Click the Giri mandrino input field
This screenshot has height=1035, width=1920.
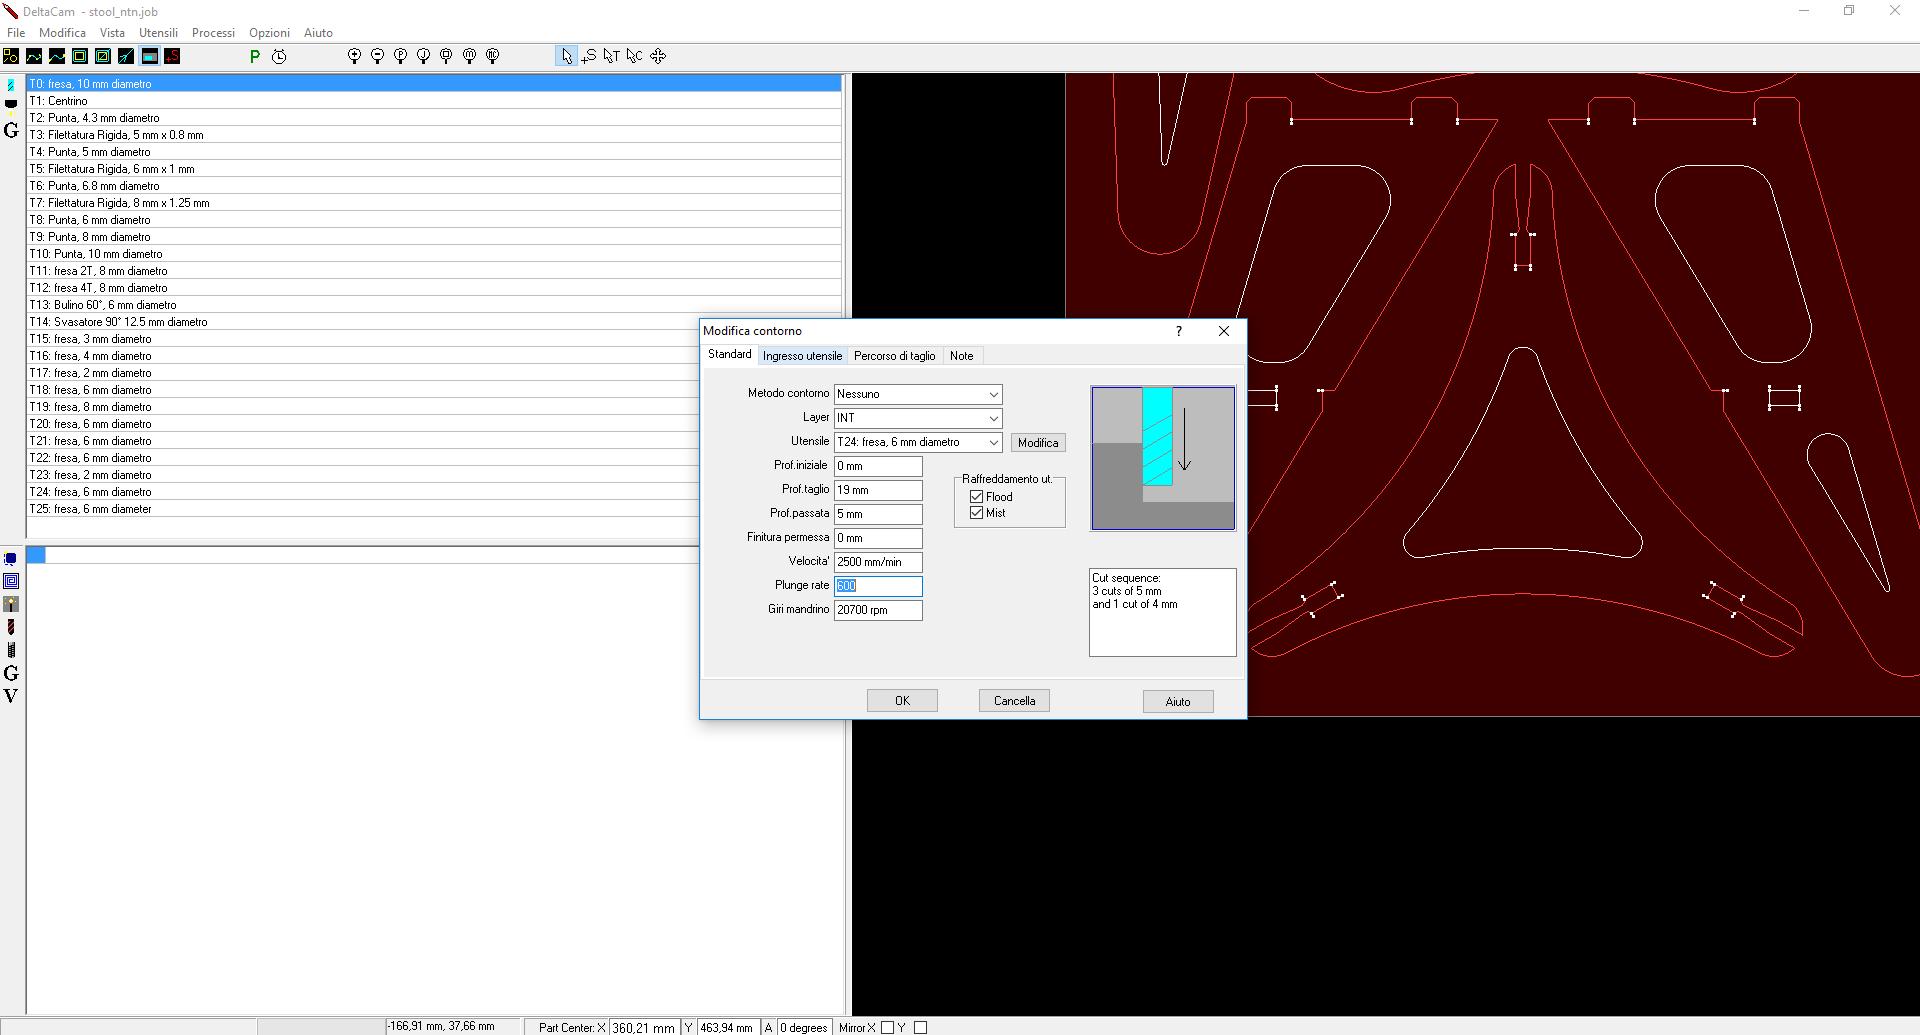[x=878, y=610]
